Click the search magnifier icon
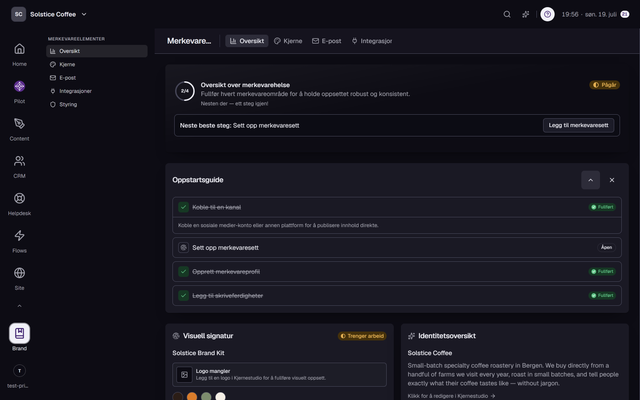The image size is (640, 400). [x=507, y=14]
